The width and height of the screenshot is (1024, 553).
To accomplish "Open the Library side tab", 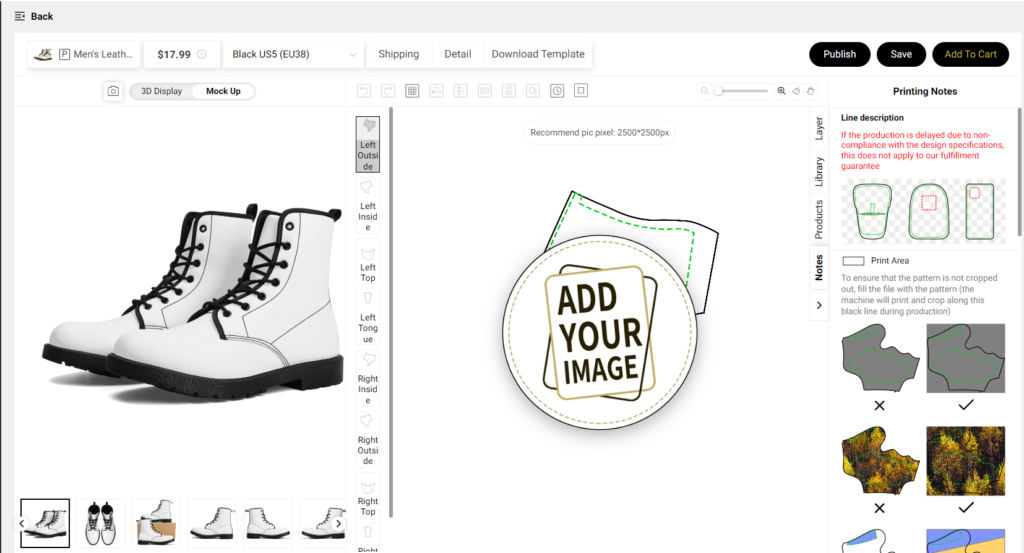I will point(819,172).
